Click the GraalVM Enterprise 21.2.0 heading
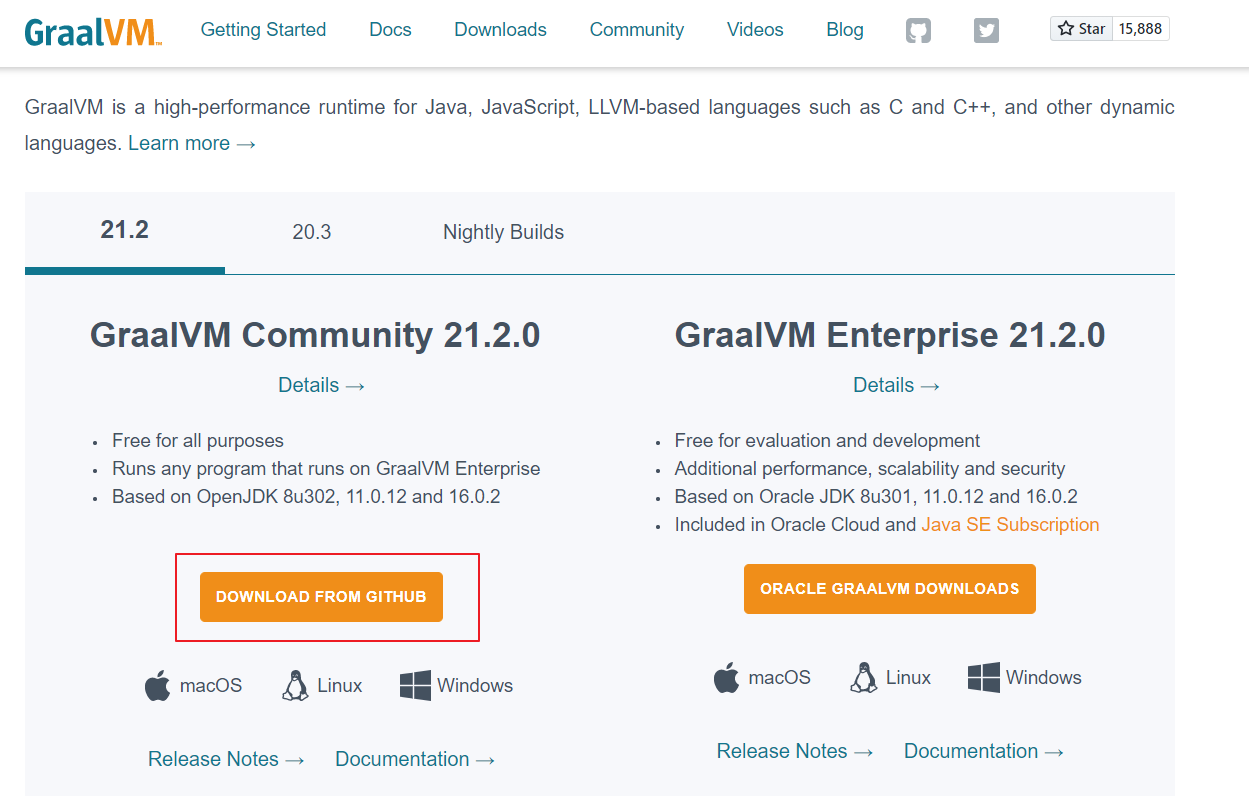Image resolution: width=1249 pixels, height=796 pixels. [890, 335]
